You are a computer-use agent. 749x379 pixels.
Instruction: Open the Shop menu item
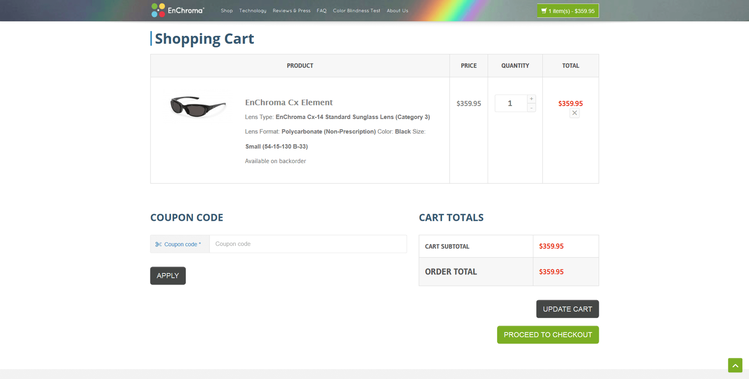coord(226,11)
